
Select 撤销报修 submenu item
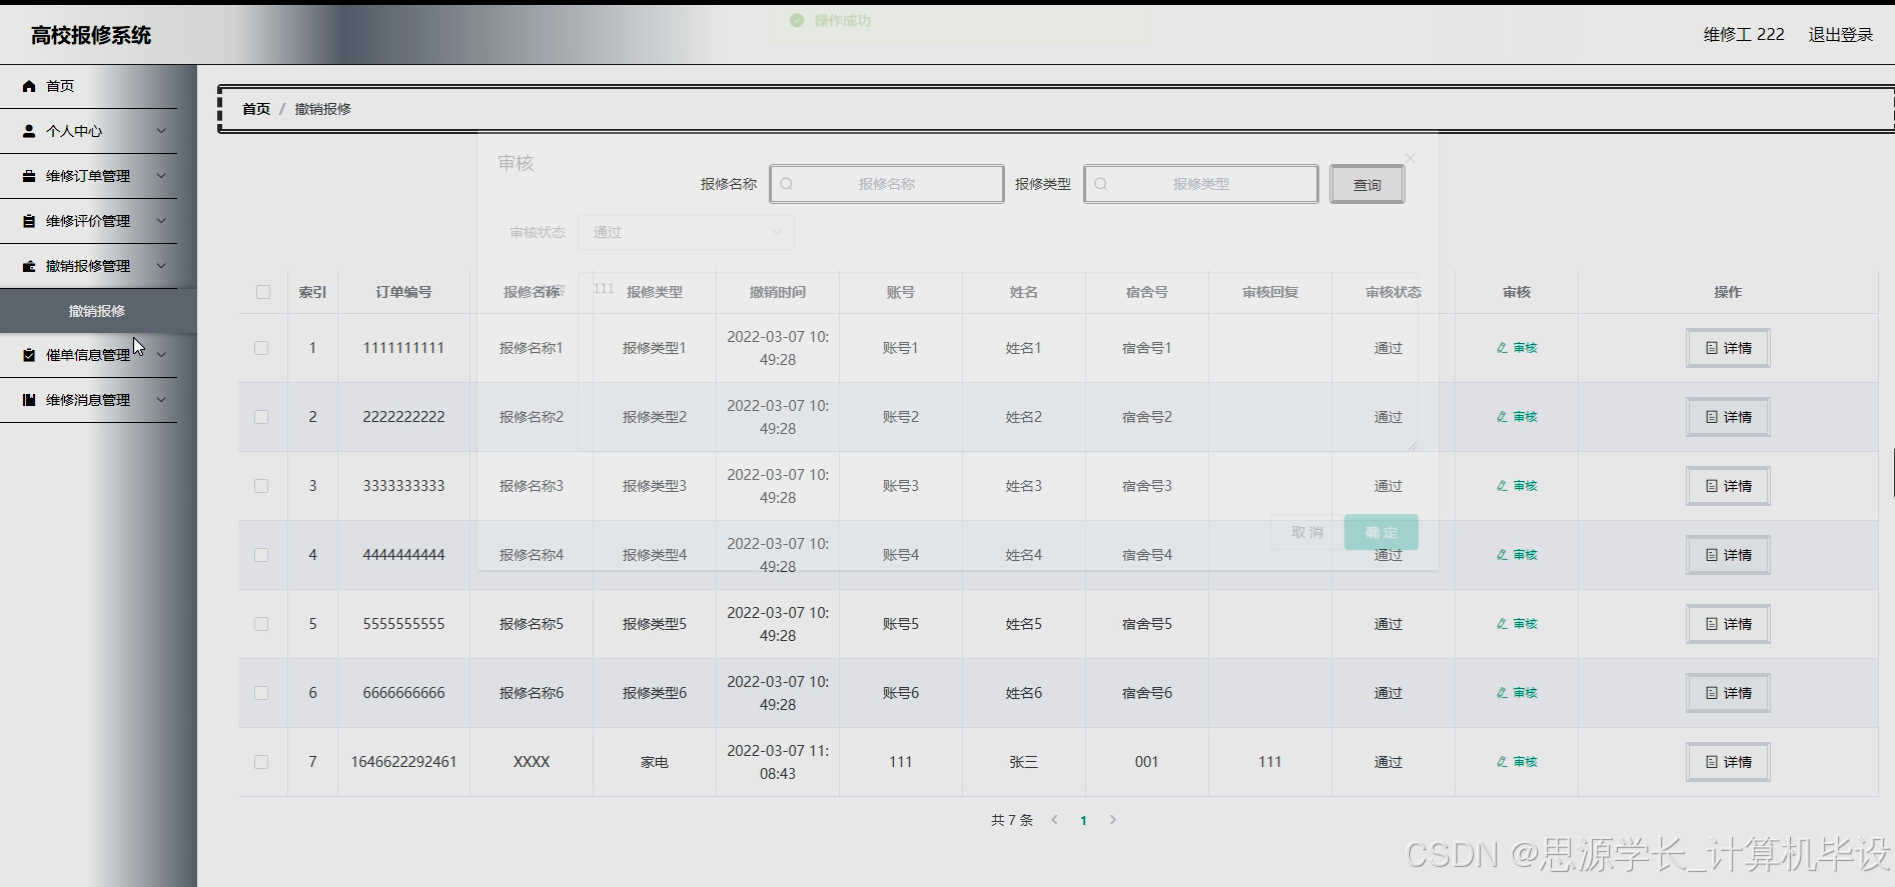click(x=97, y=311)
